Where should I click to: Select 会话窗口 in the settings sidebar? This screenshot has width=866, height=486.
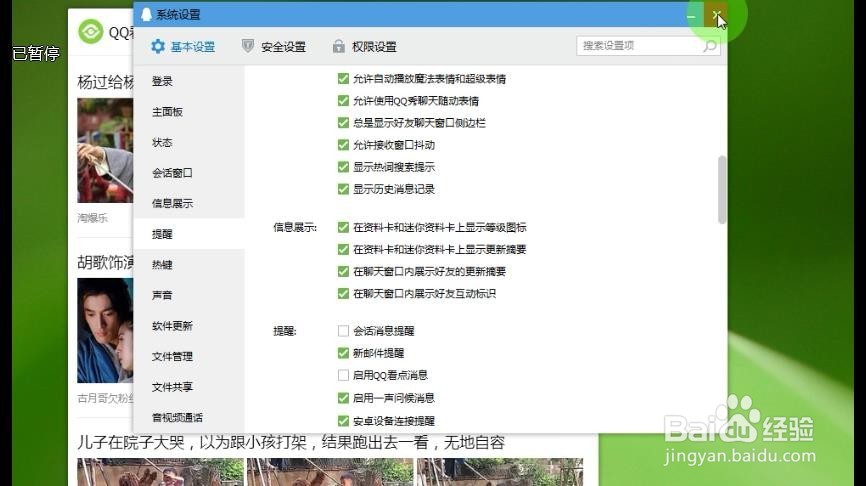click(x=189, y=173)
